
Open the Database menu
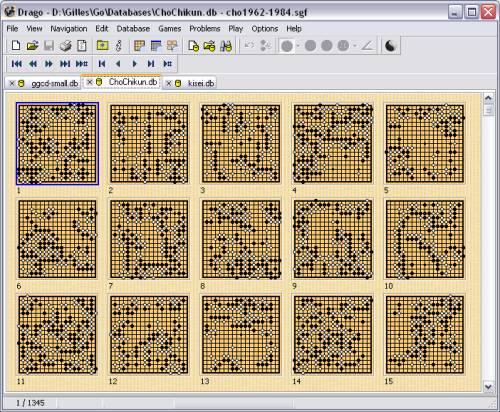click(133, 29)
